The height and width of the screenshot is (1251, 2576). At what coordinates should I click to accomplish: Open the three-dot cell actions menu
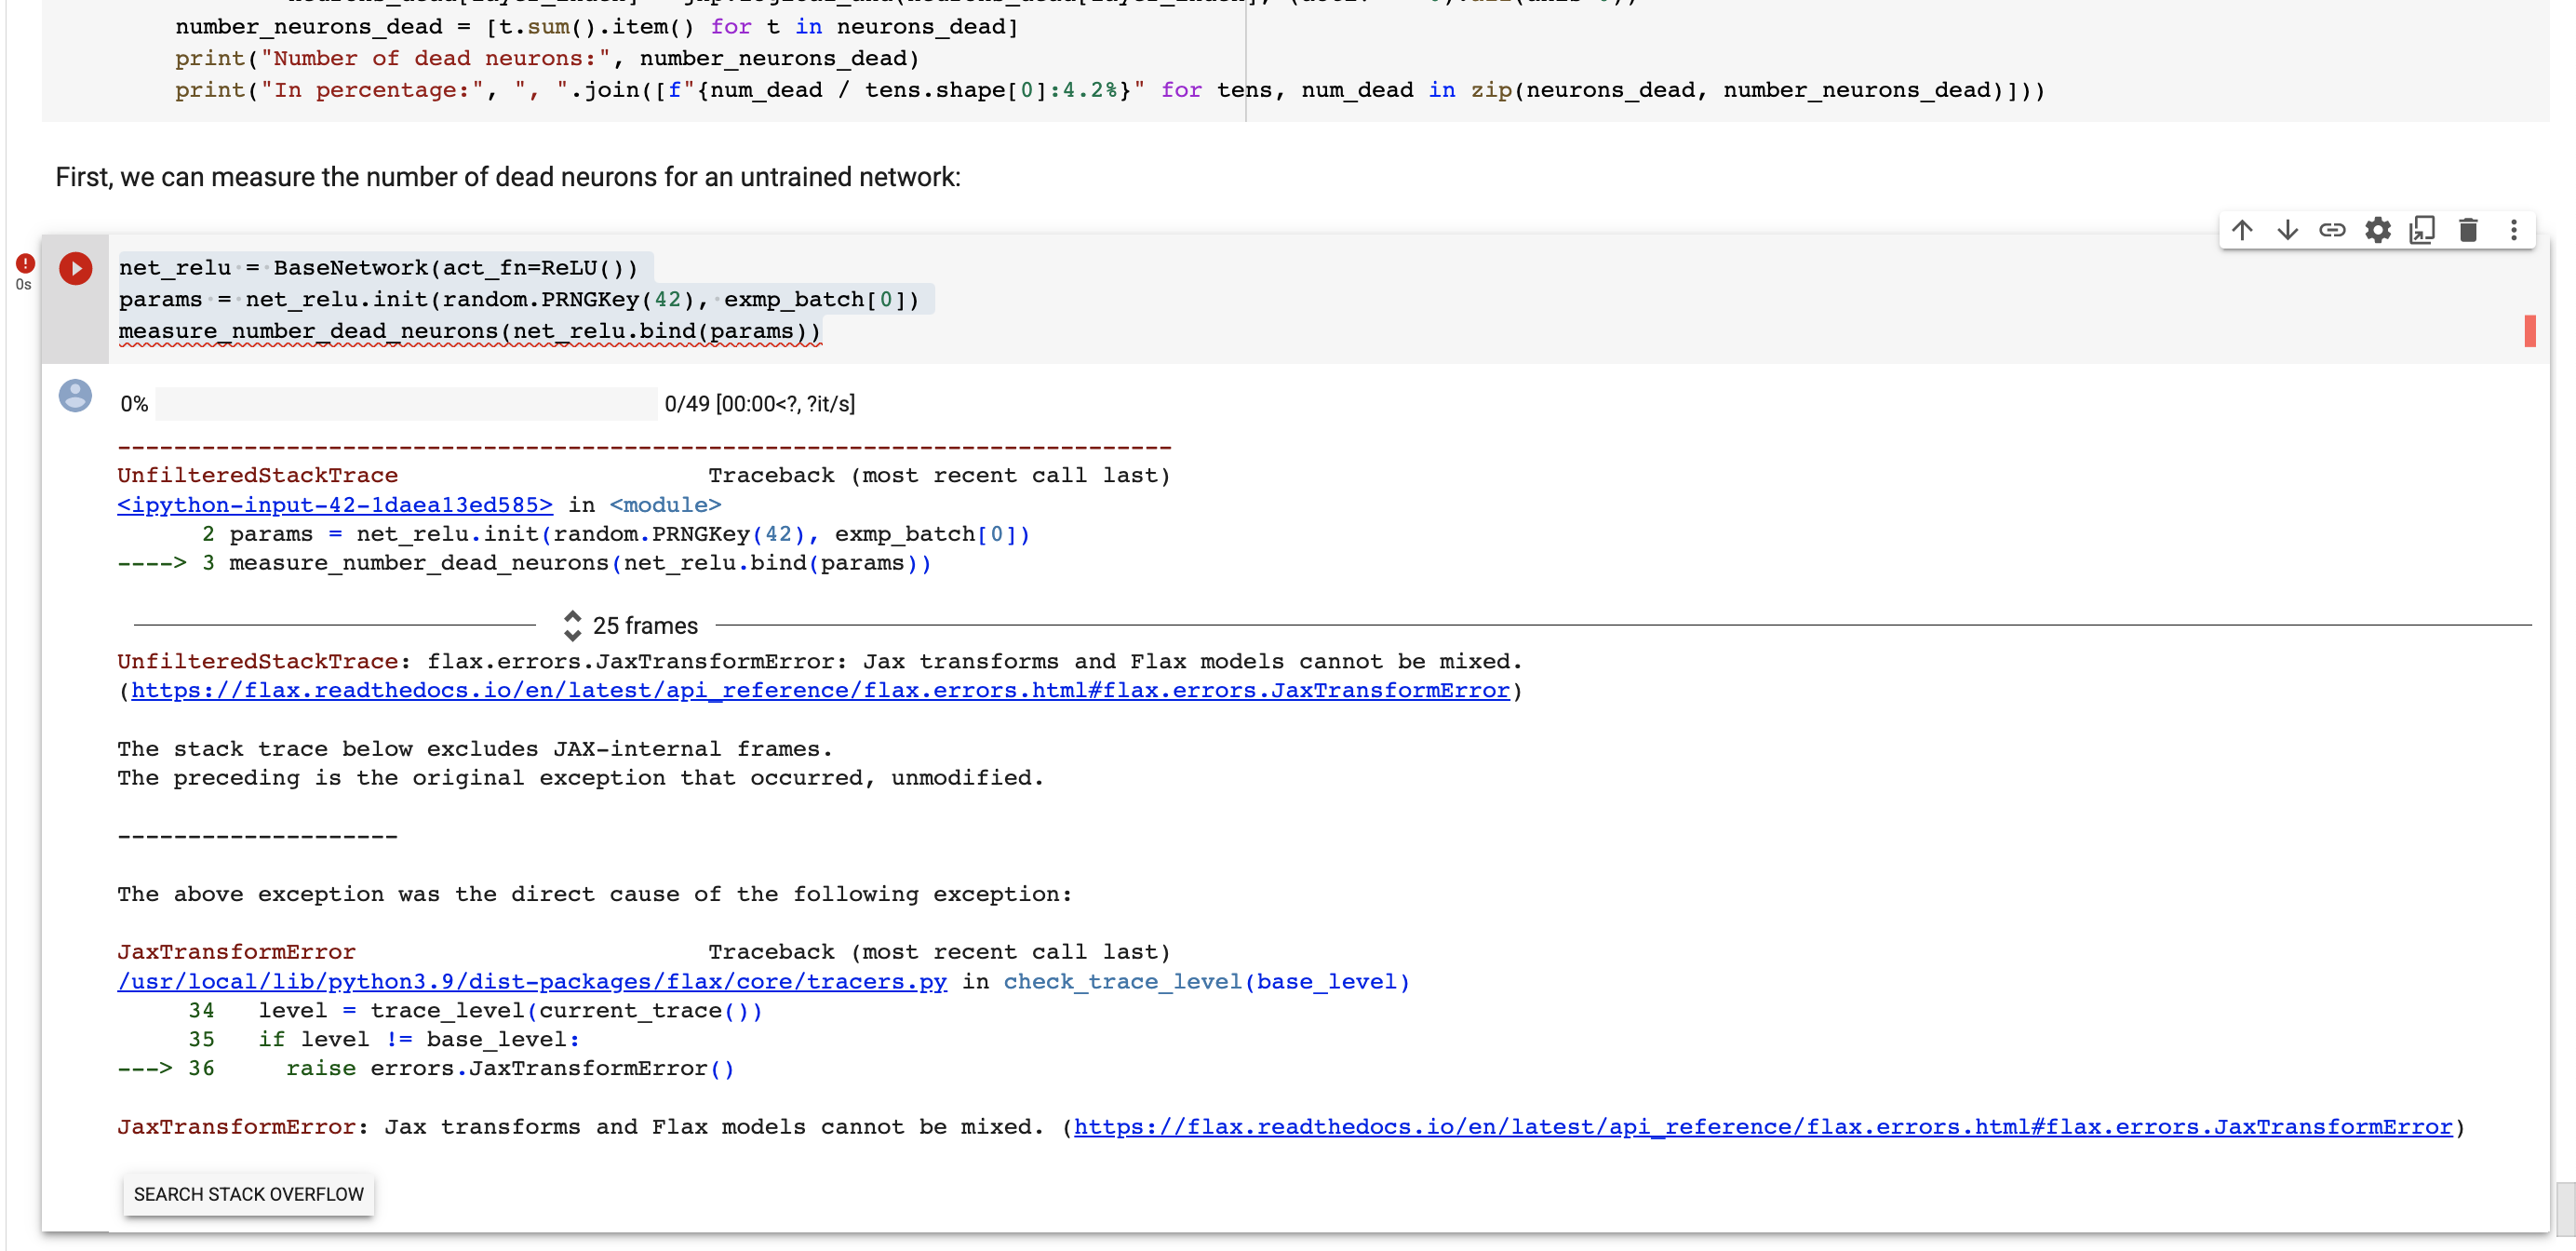[x=2514, y=229]
